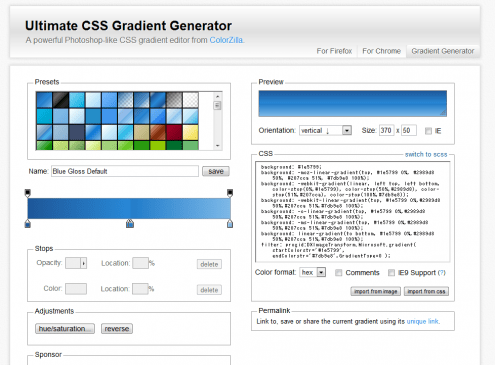This screenshot has width=495, height=365.
Task: Select the dark blue color stop at gradient start
Action: tap(28, 224)
